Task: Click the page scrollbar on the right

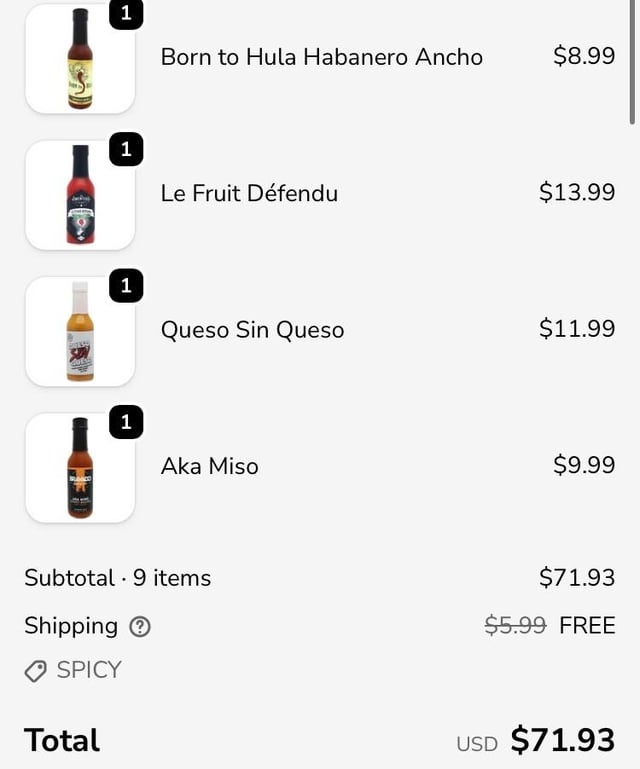Action: [x=633, y=60]
